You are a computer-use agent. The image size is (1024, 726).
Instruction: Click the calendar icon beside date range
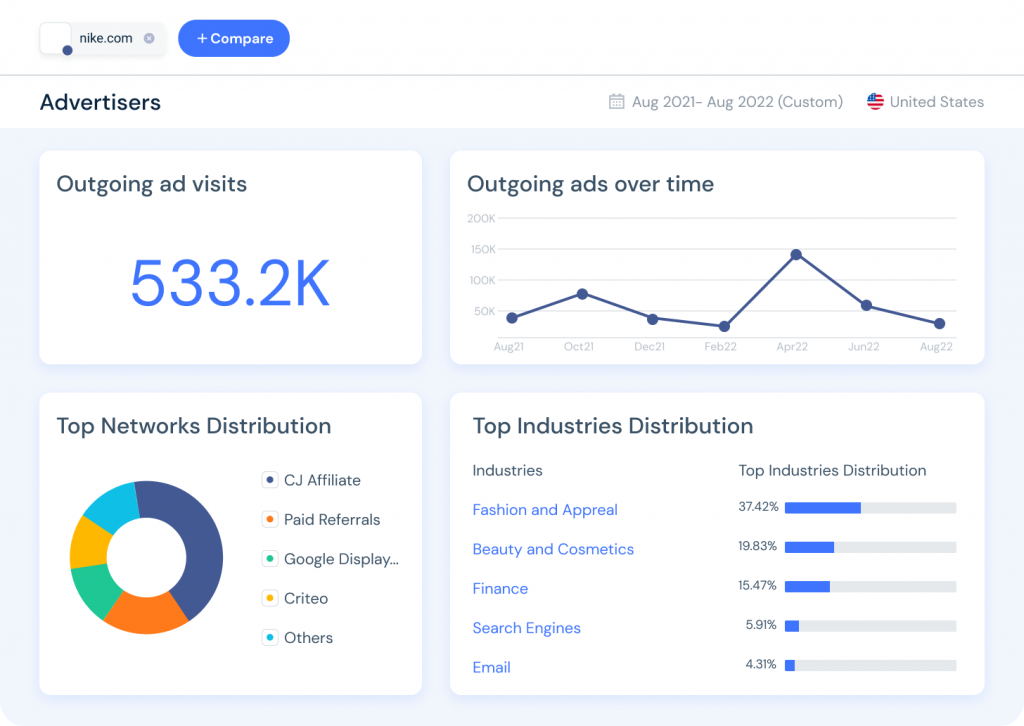[x=617, y=102]
